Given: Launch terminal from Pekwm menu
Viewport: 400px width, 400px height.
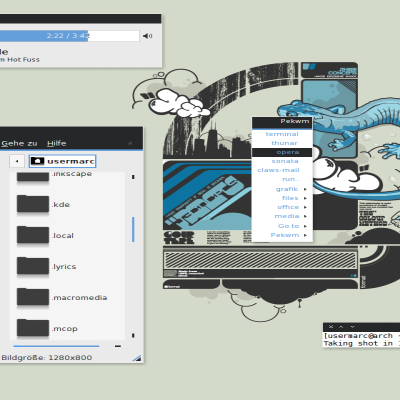Looking at the screenshot, I should (x=282, y=134).
